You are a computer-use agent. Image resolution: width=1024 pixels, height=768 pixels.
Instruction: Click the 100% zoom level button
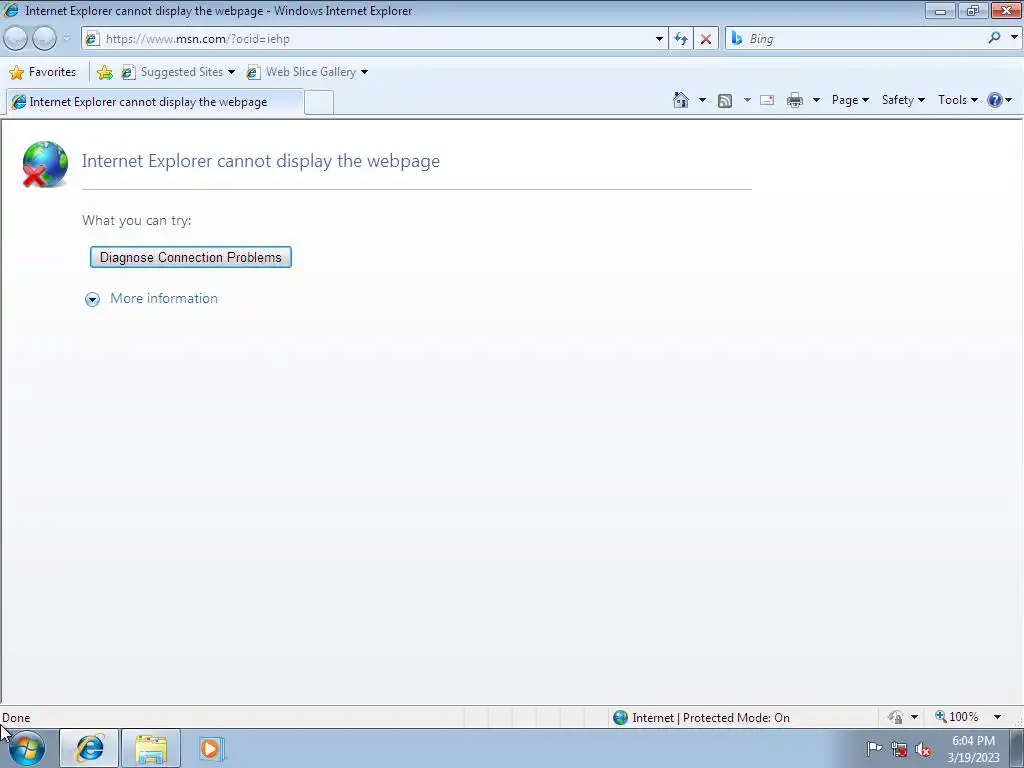[x=957, y=717]
